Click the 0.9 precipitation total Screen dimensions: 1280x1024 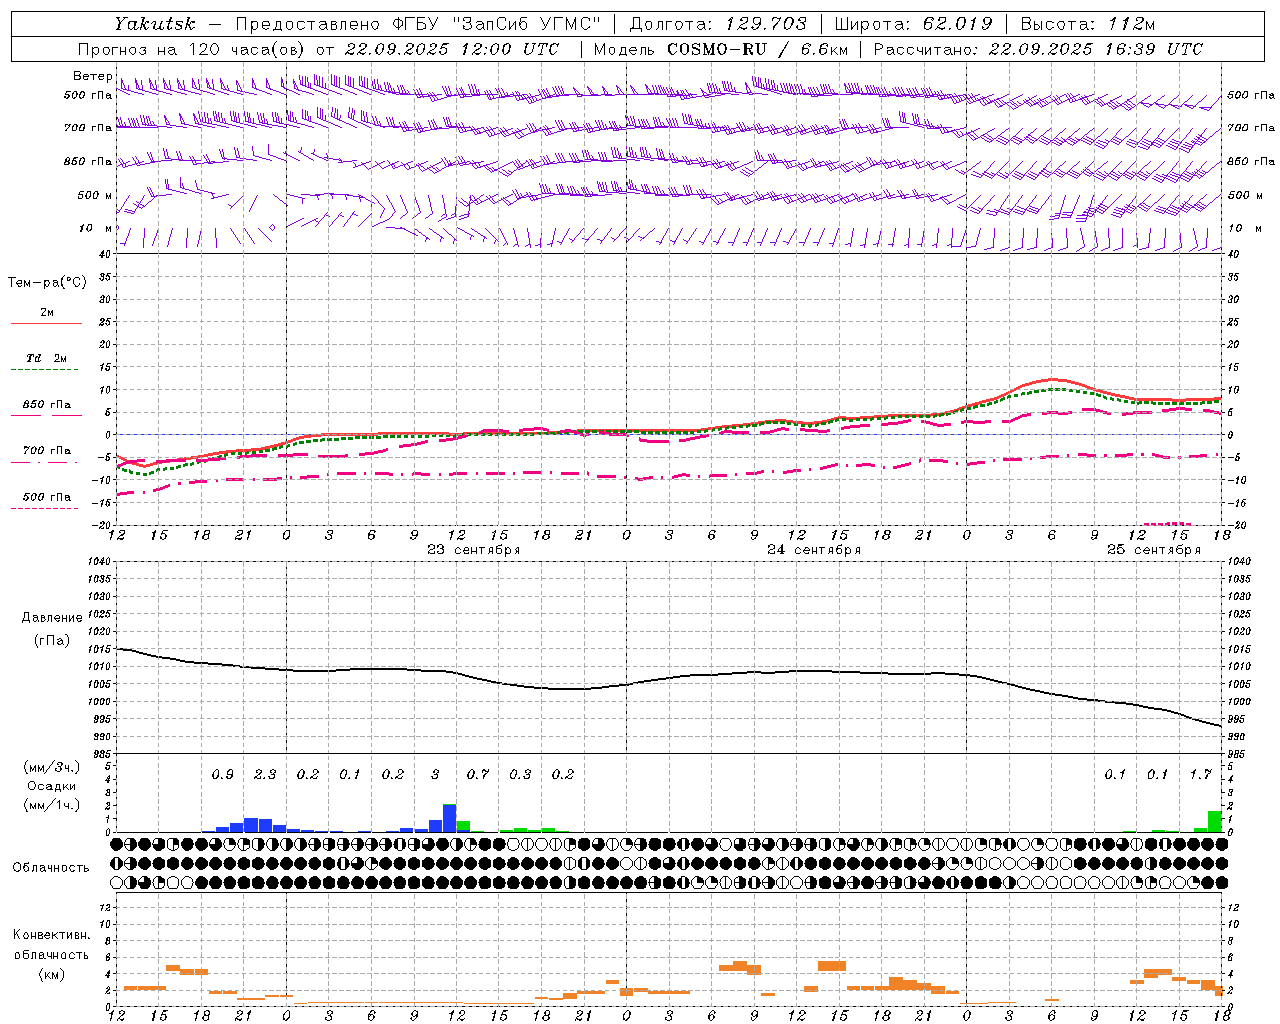click(x=223, y=774)
